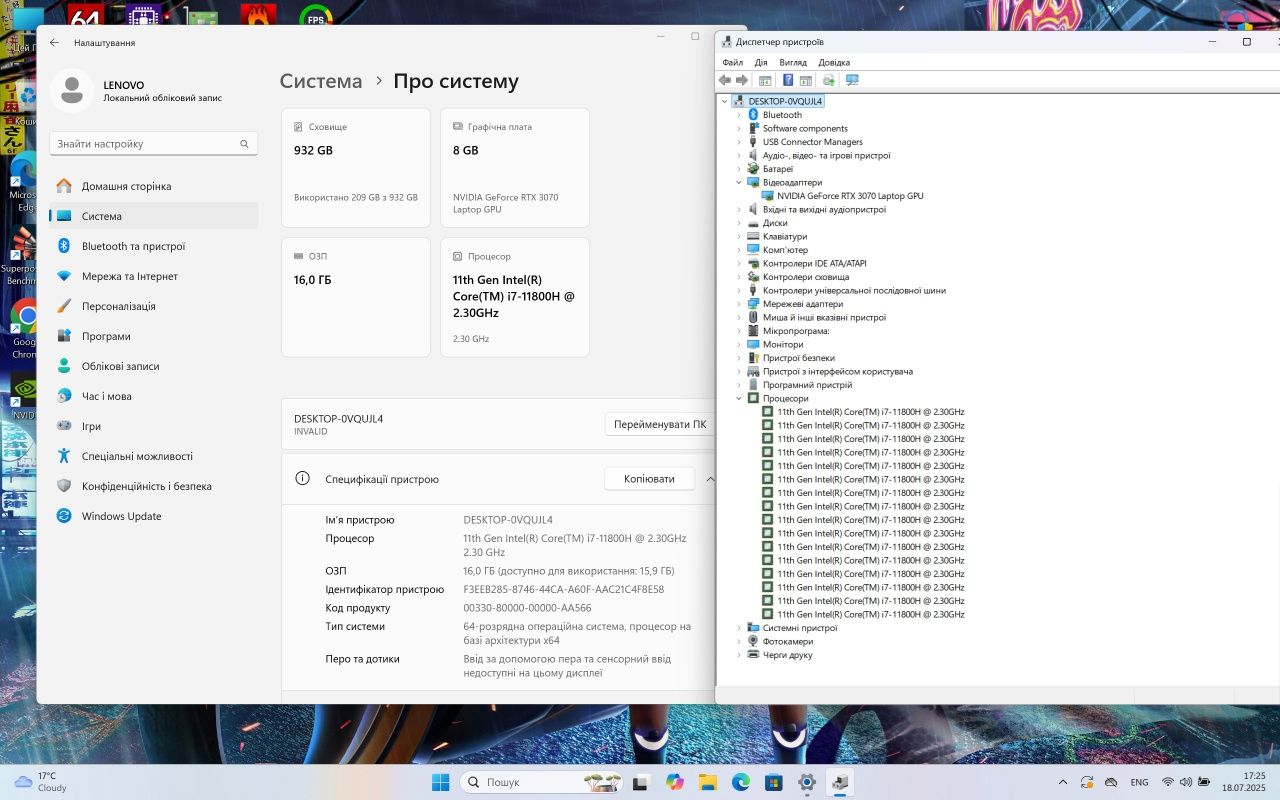
Task: Click monitor scan-hardware icon in Device Manager toolbar
Action: (x=852, y=80)
